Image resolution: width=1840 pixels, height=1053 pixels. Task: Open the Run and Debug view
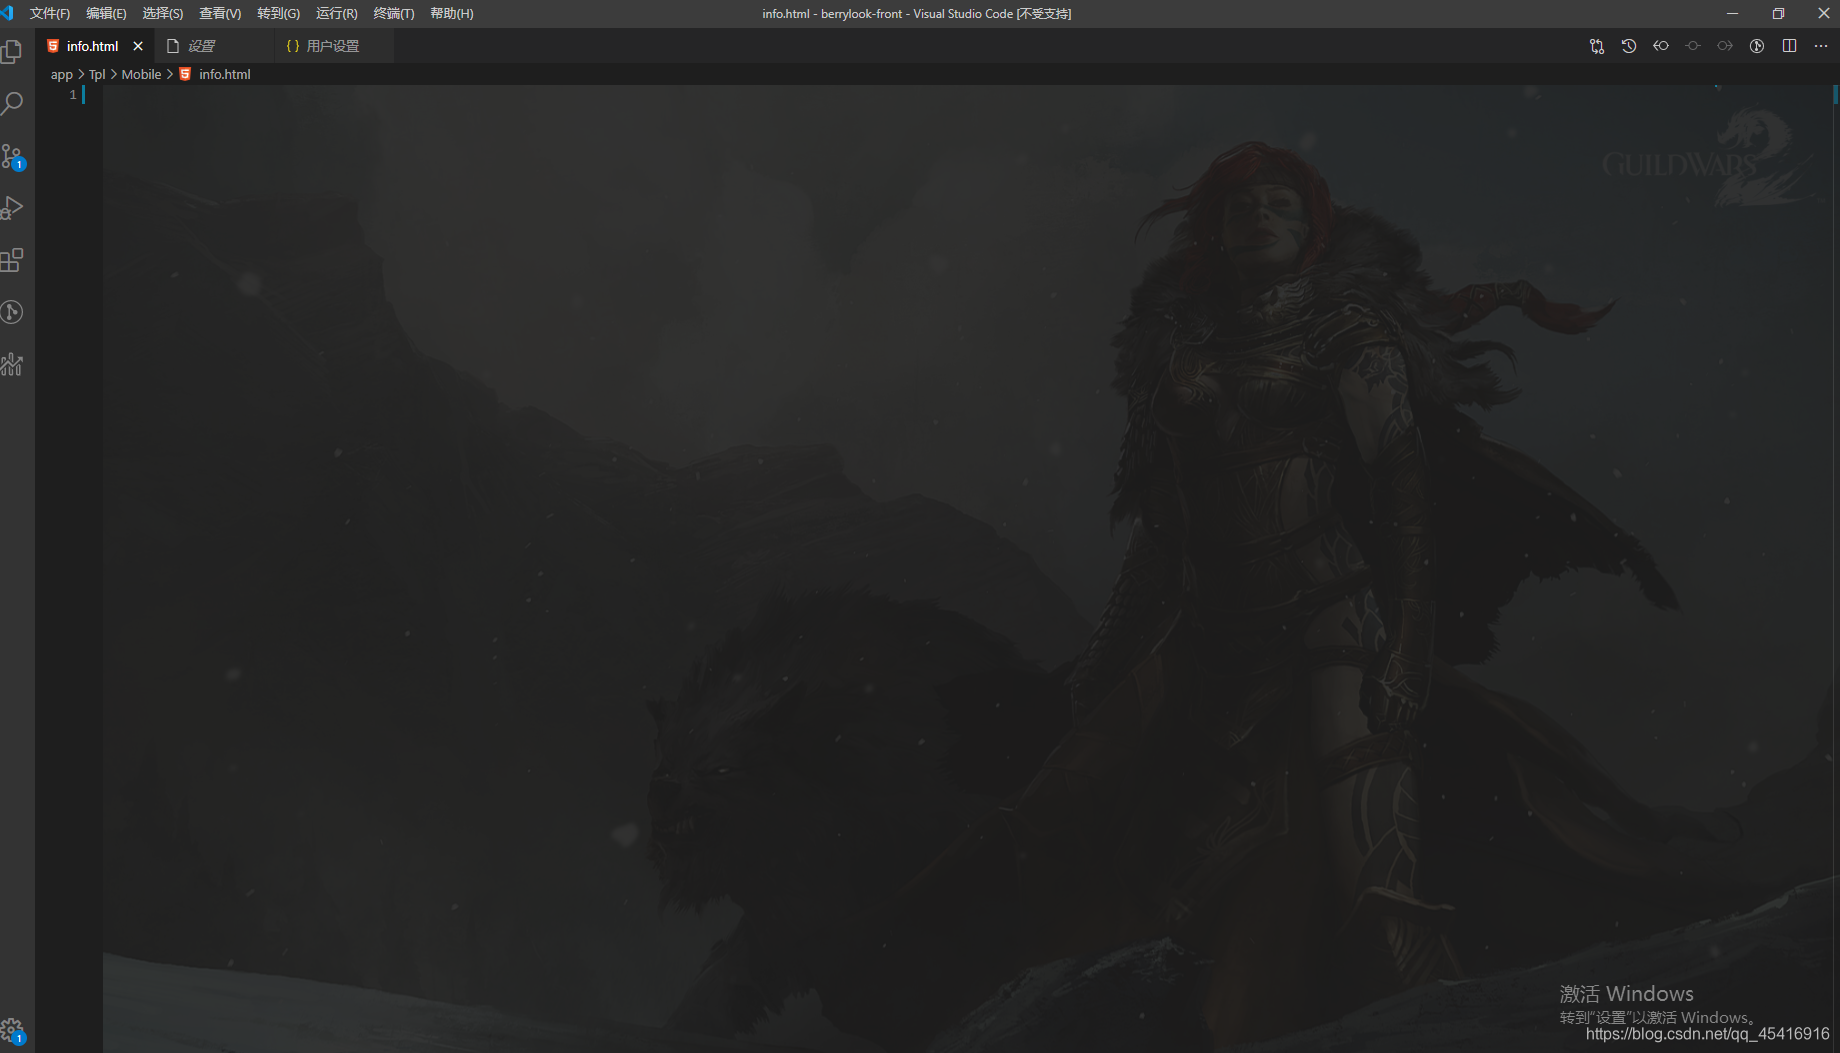click(12, 208)
